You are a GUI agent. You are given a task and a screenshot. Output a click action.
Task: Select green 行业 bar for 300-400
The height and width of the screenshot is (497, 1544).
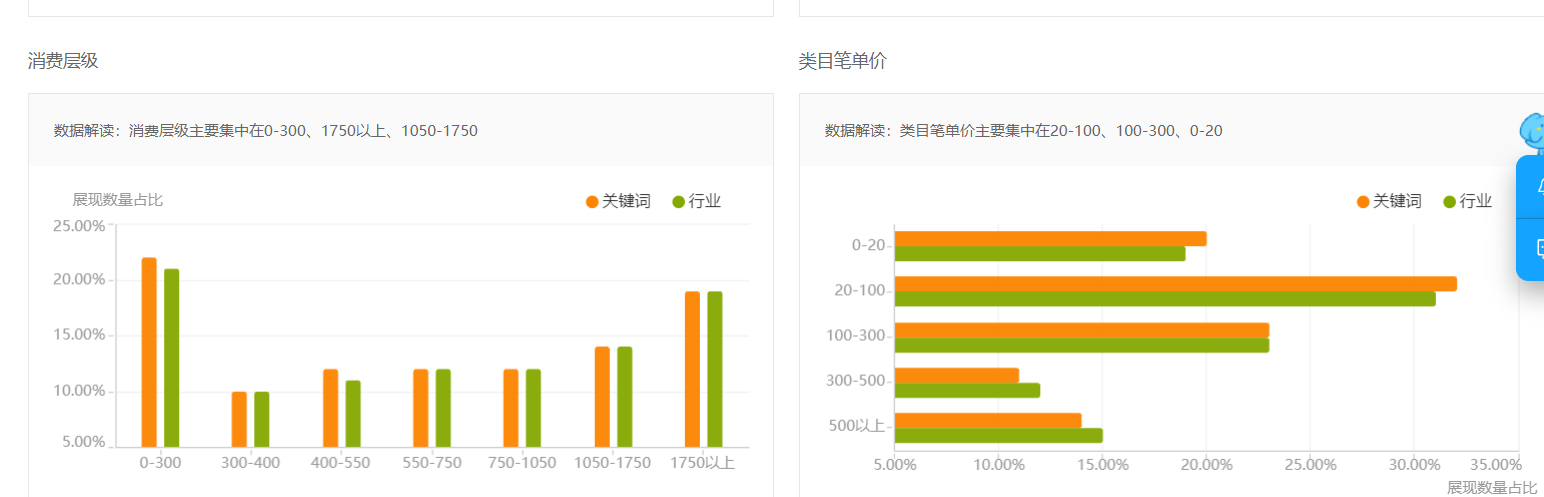pyautogui.click(x=262, y=419)
